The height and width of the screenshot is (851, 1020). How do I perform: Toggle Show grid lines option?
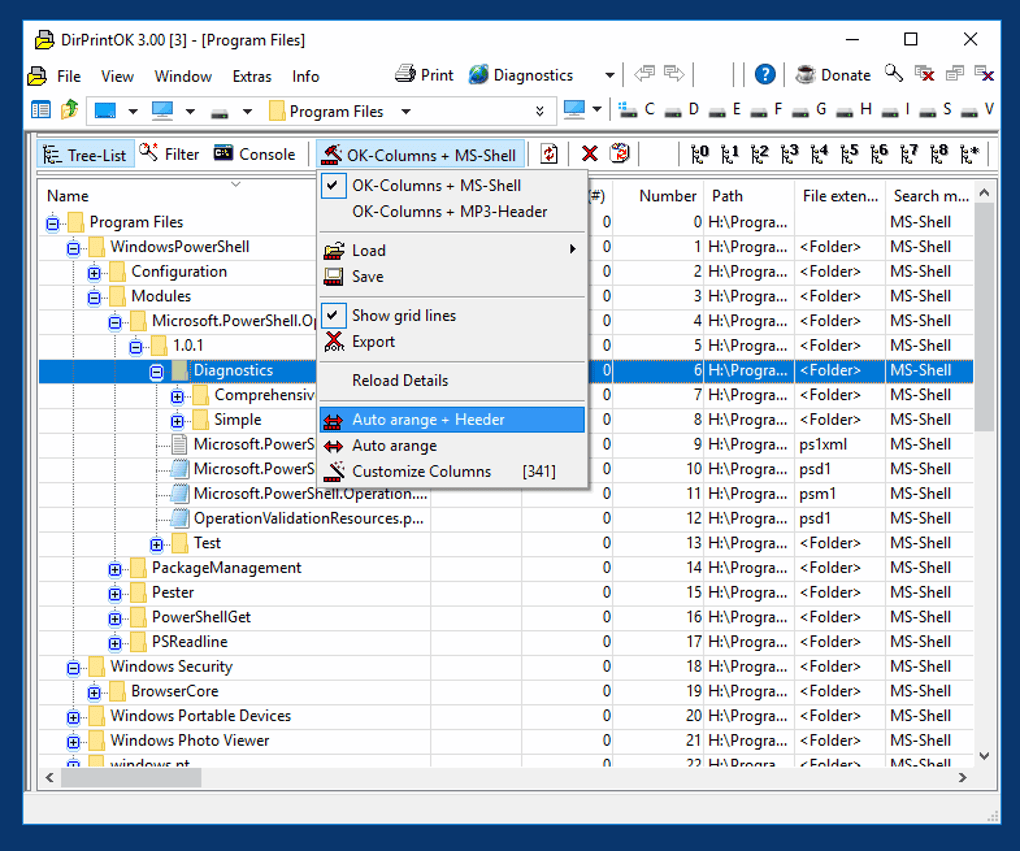coord(403,315)
